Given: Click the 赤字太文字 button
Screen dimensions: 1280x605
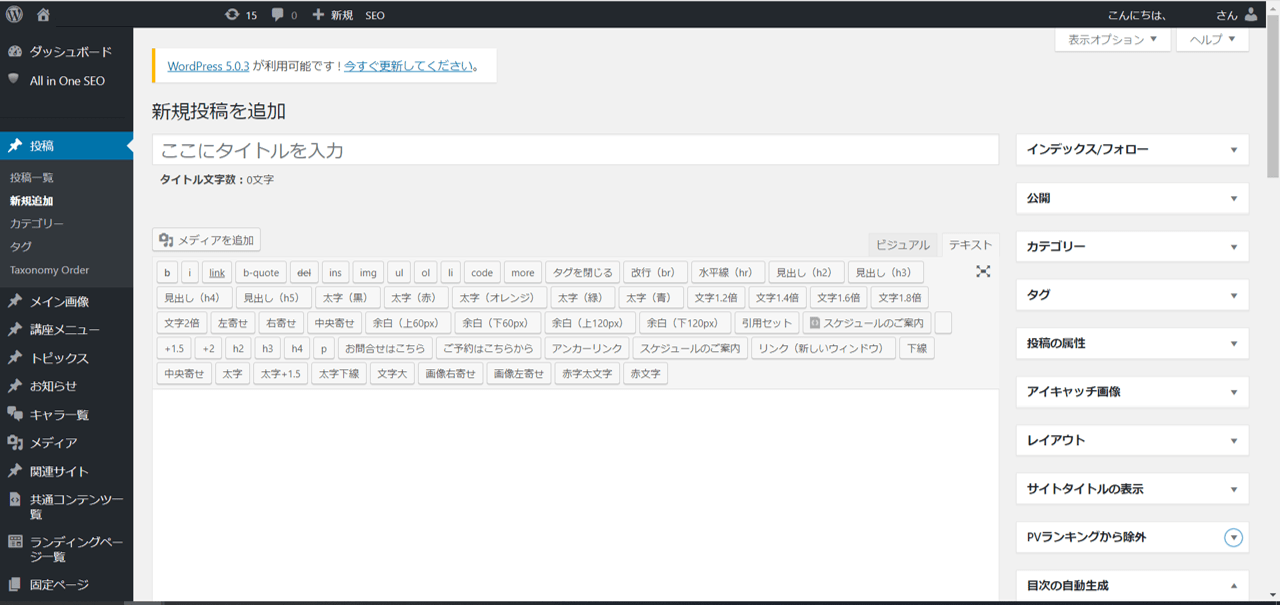Looking at the screenshot, I should click(x=587, y=374).
